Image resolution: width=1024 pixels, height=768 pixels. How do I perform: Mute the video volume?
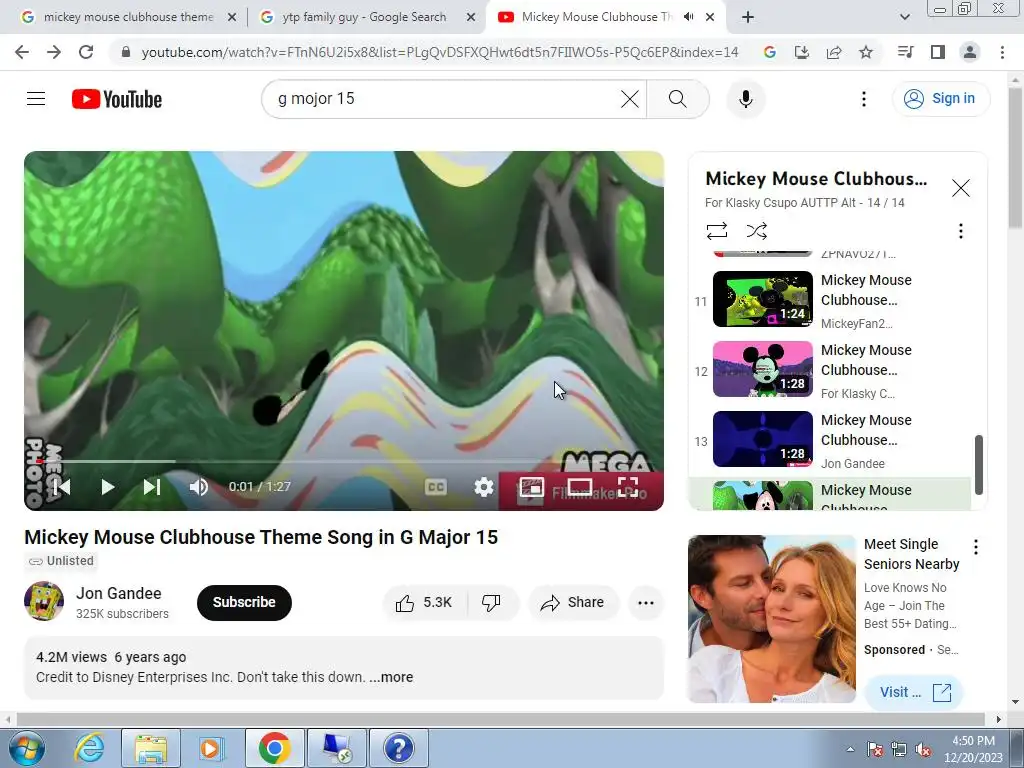(x=198, y=487)
